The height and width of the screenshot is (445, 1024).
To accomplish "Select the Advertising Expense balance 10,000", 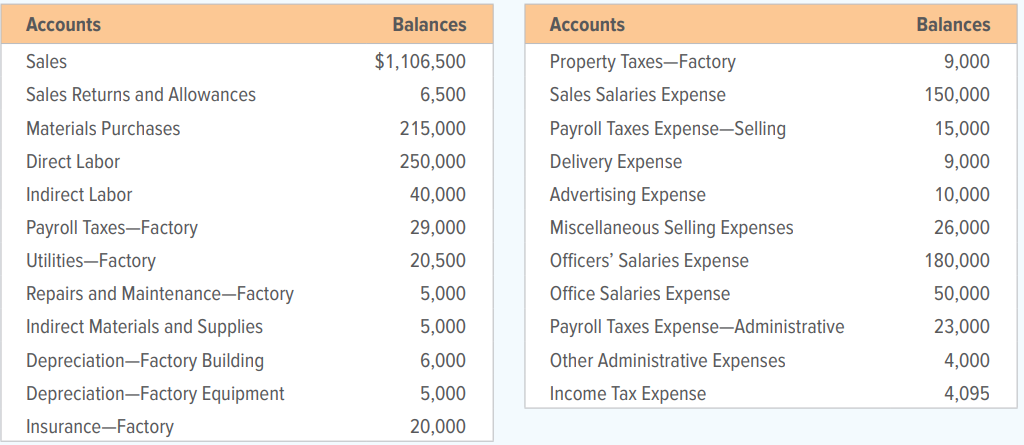I will pos(961,195).
